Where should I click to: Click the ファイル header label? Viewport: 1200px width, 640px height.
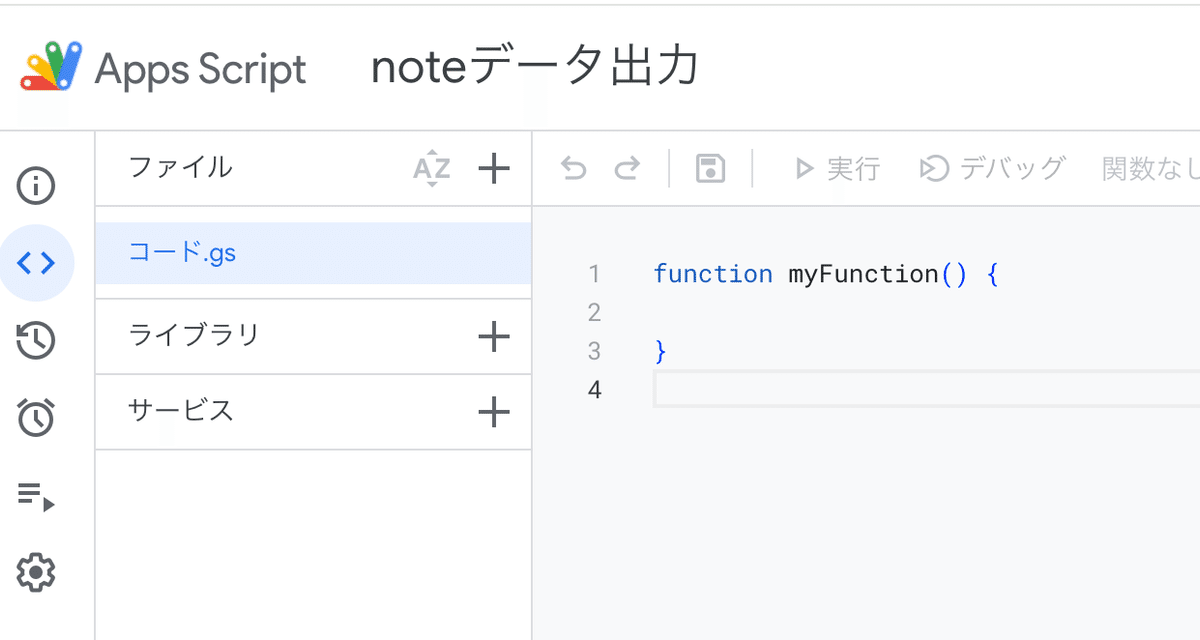(x=181, y=167)
